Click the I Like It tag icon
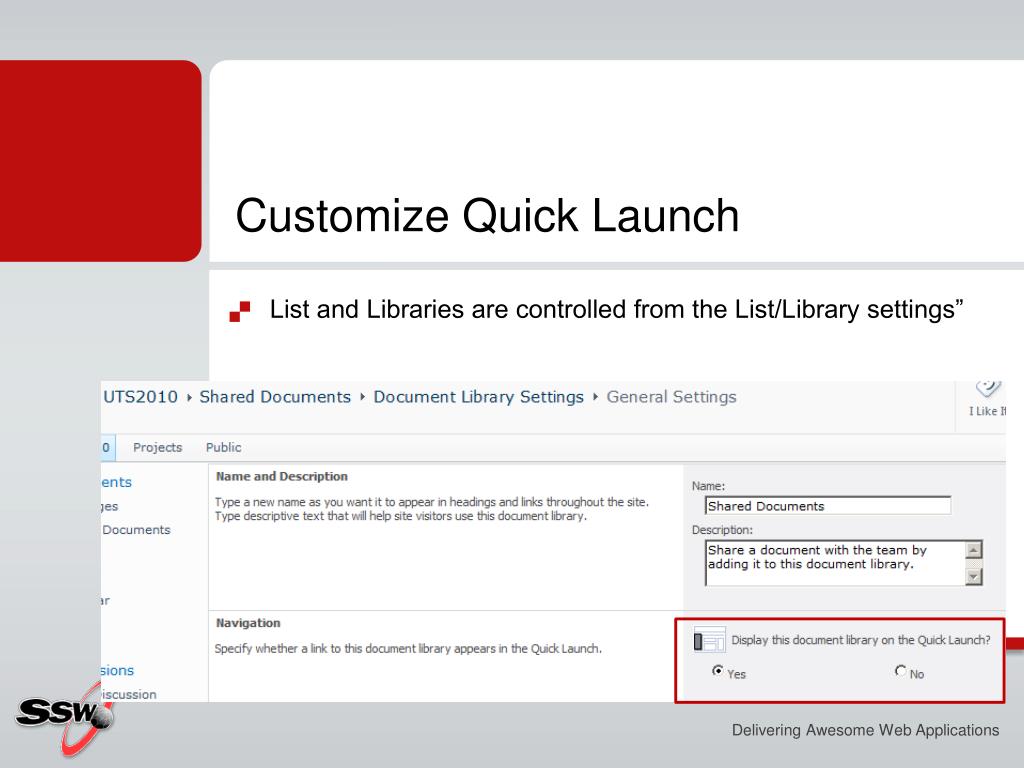The width and height of the screenshot is (1024, 768). [987, 388]
